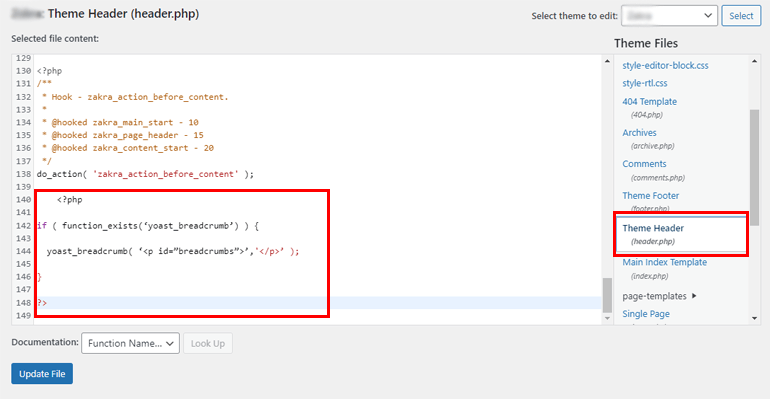Click the (archive.php) filename label
Screen dimensions: 770x399
(x=653, y=146)
